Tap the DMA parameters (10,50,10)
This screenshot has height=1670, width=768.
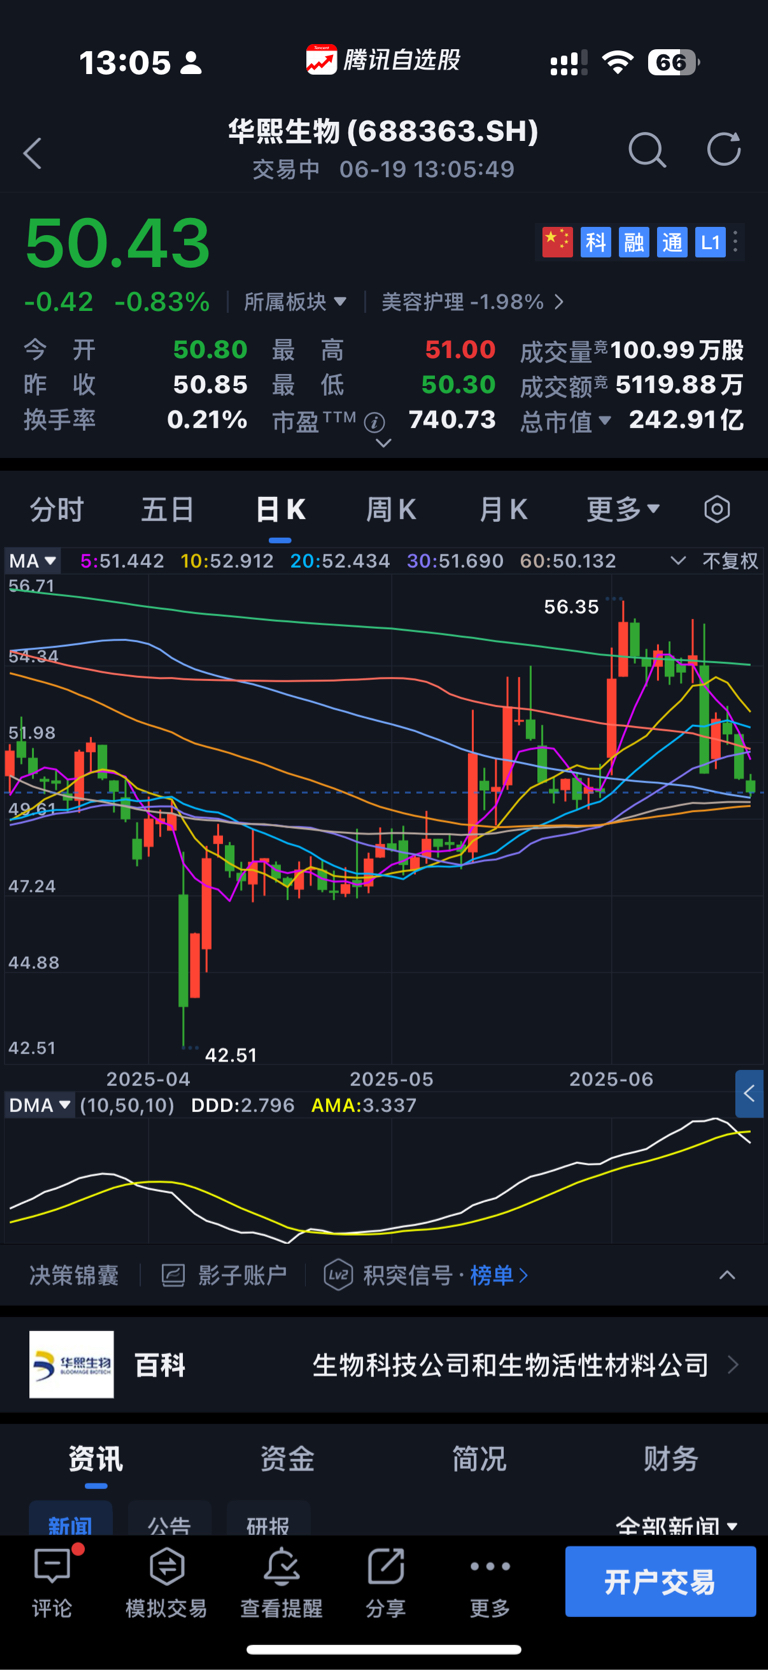pos(127,1105)
